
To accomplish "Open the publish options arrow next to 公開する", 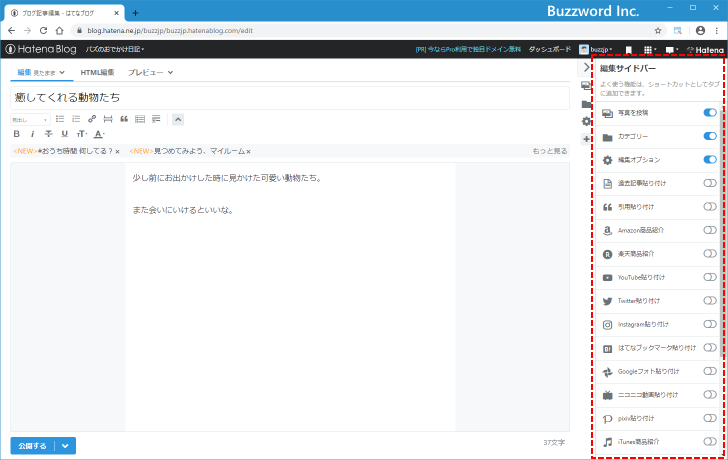I will tap(65, 446).
